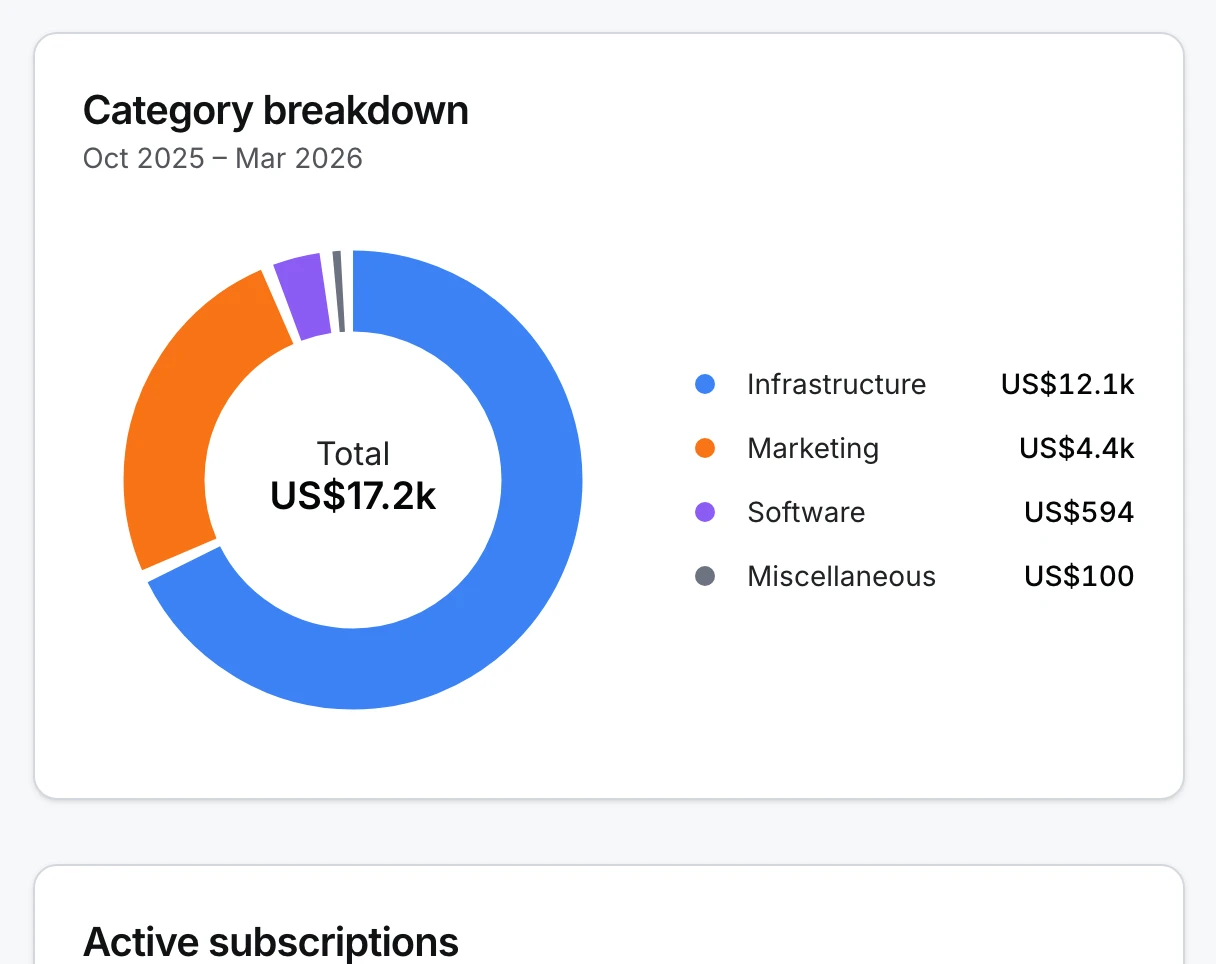Click the Total US$17.2k center label
The image size is (1216, 964).
pos(352,475)
